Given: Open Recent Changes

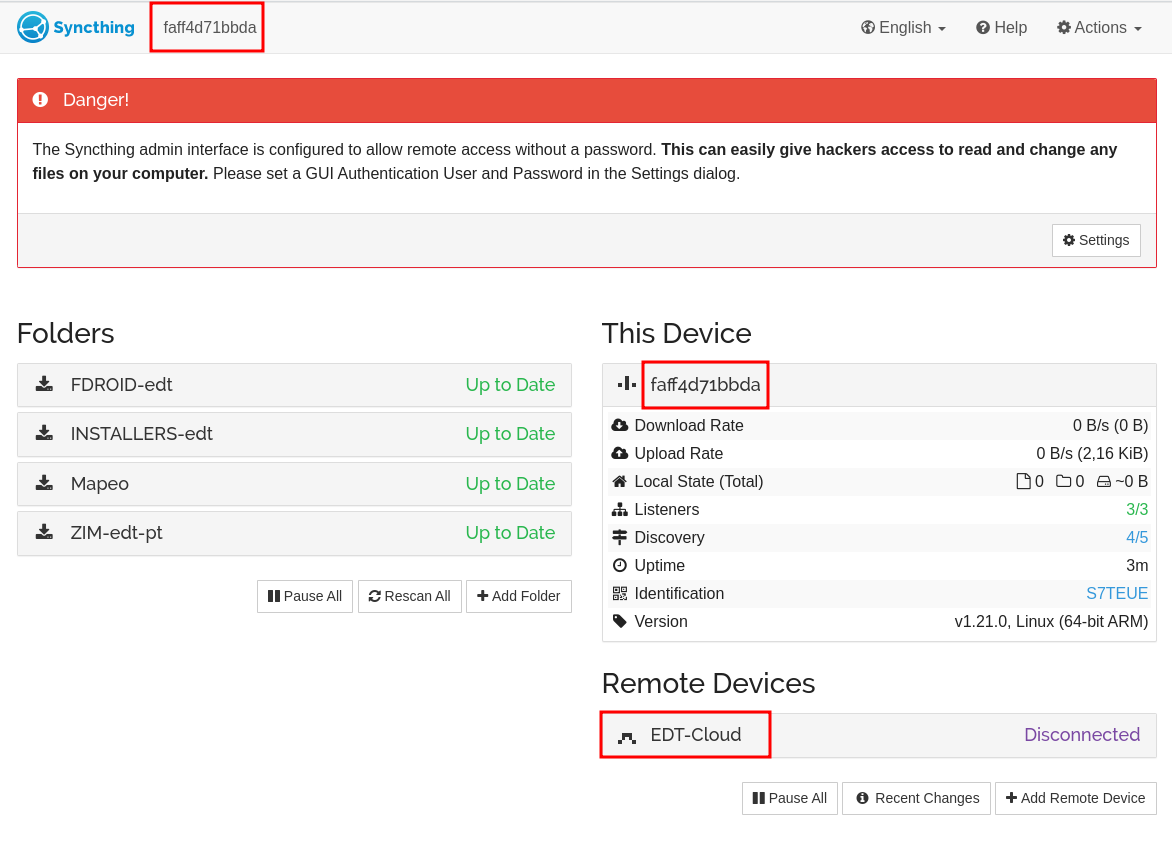Looking at the screenshot, I should point(916,798).
